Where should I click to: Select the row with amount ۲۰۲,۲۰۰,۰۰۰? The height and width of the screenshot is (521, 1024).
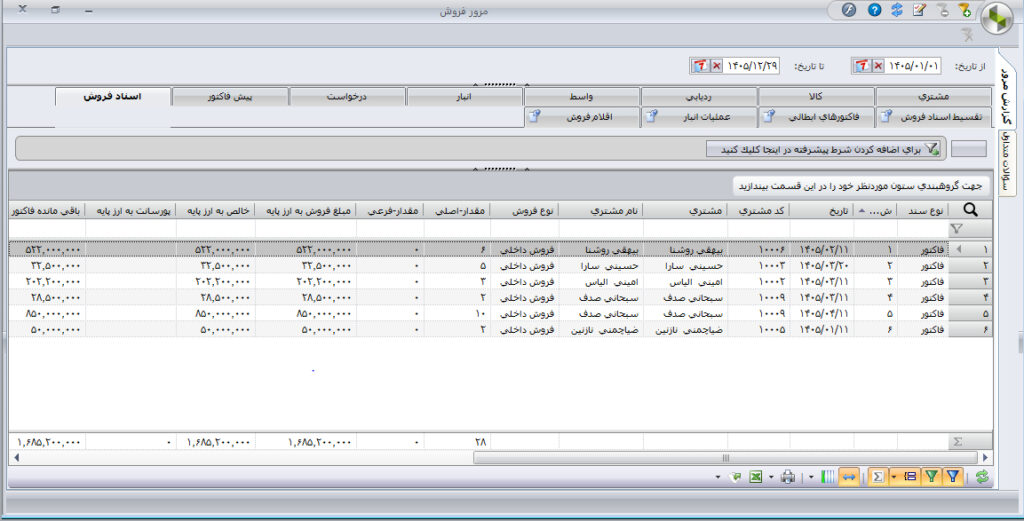(500, 281)
